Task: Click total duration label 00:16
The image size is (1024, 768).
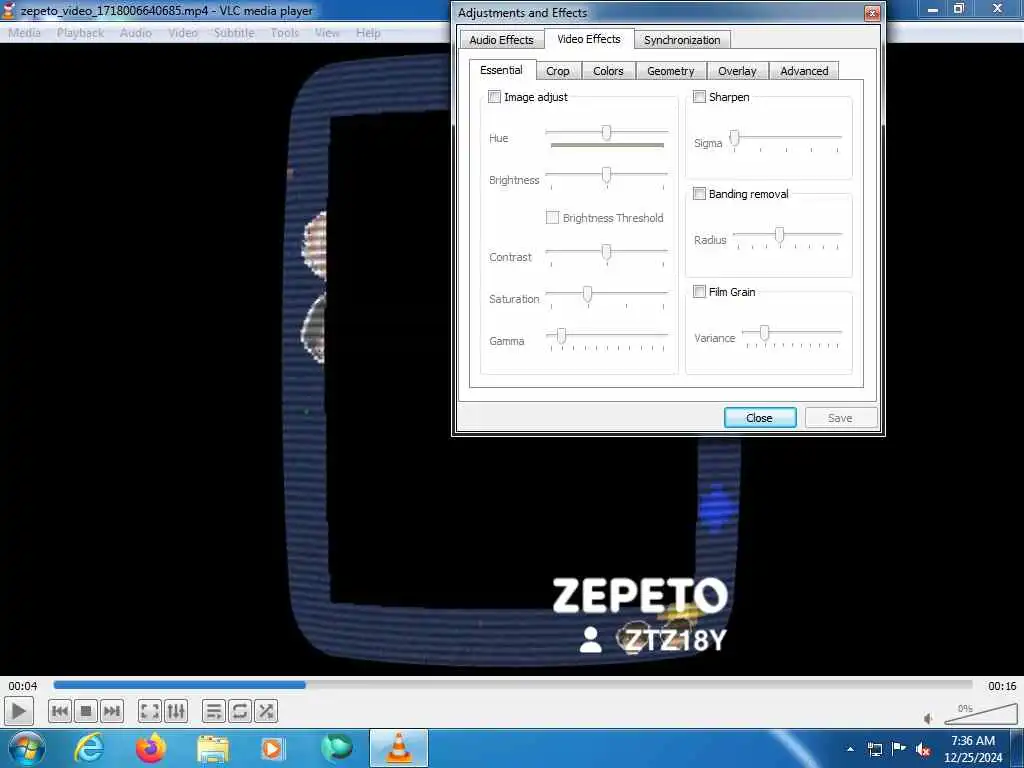Action: pyautogui.click(x=1002, y=686)
